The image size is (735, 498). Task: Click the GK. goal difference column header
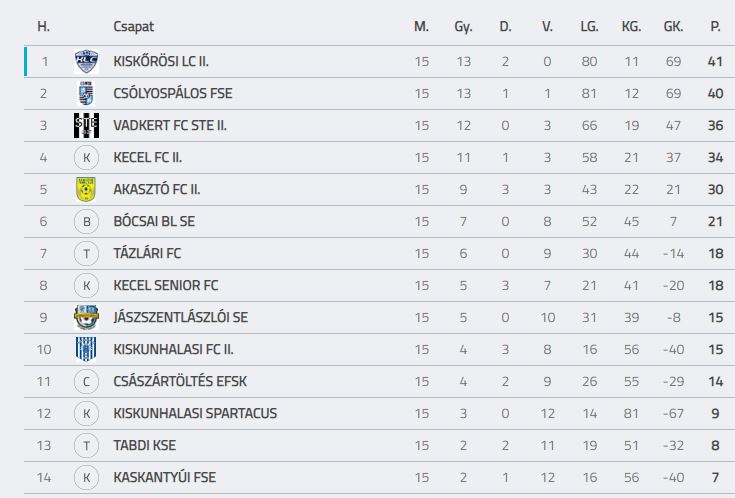[673, 26]
